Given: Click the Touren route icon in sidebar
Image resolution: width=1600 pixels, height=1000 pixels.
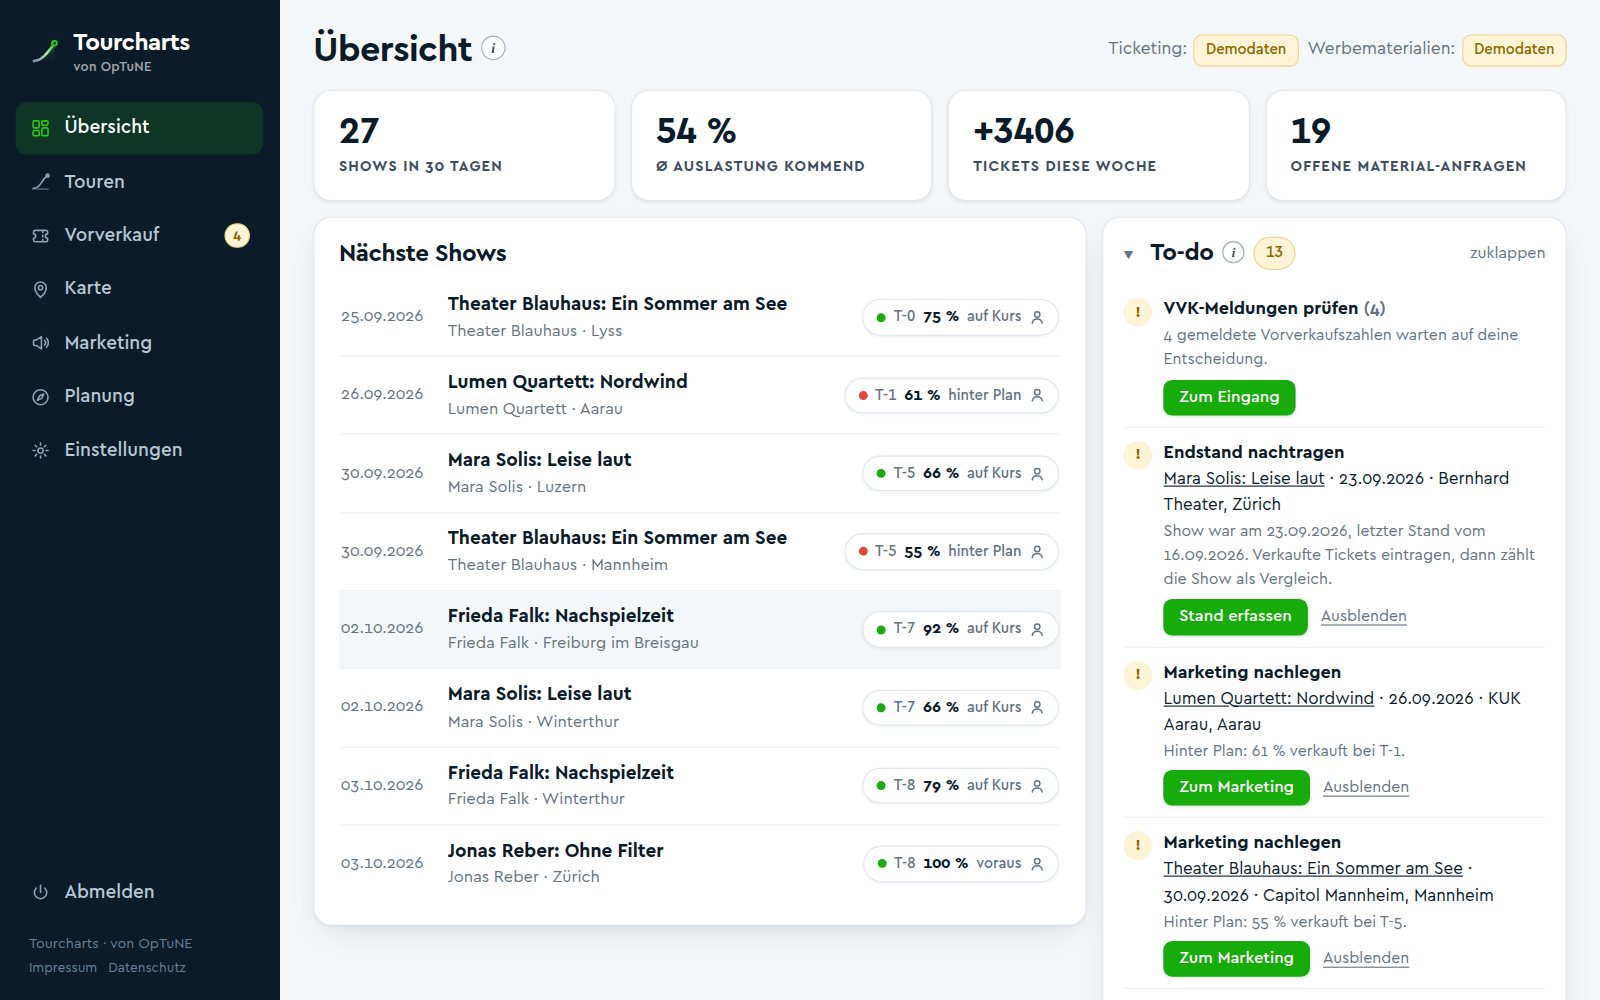Looking at the screenshot, I should coord(41,182).
